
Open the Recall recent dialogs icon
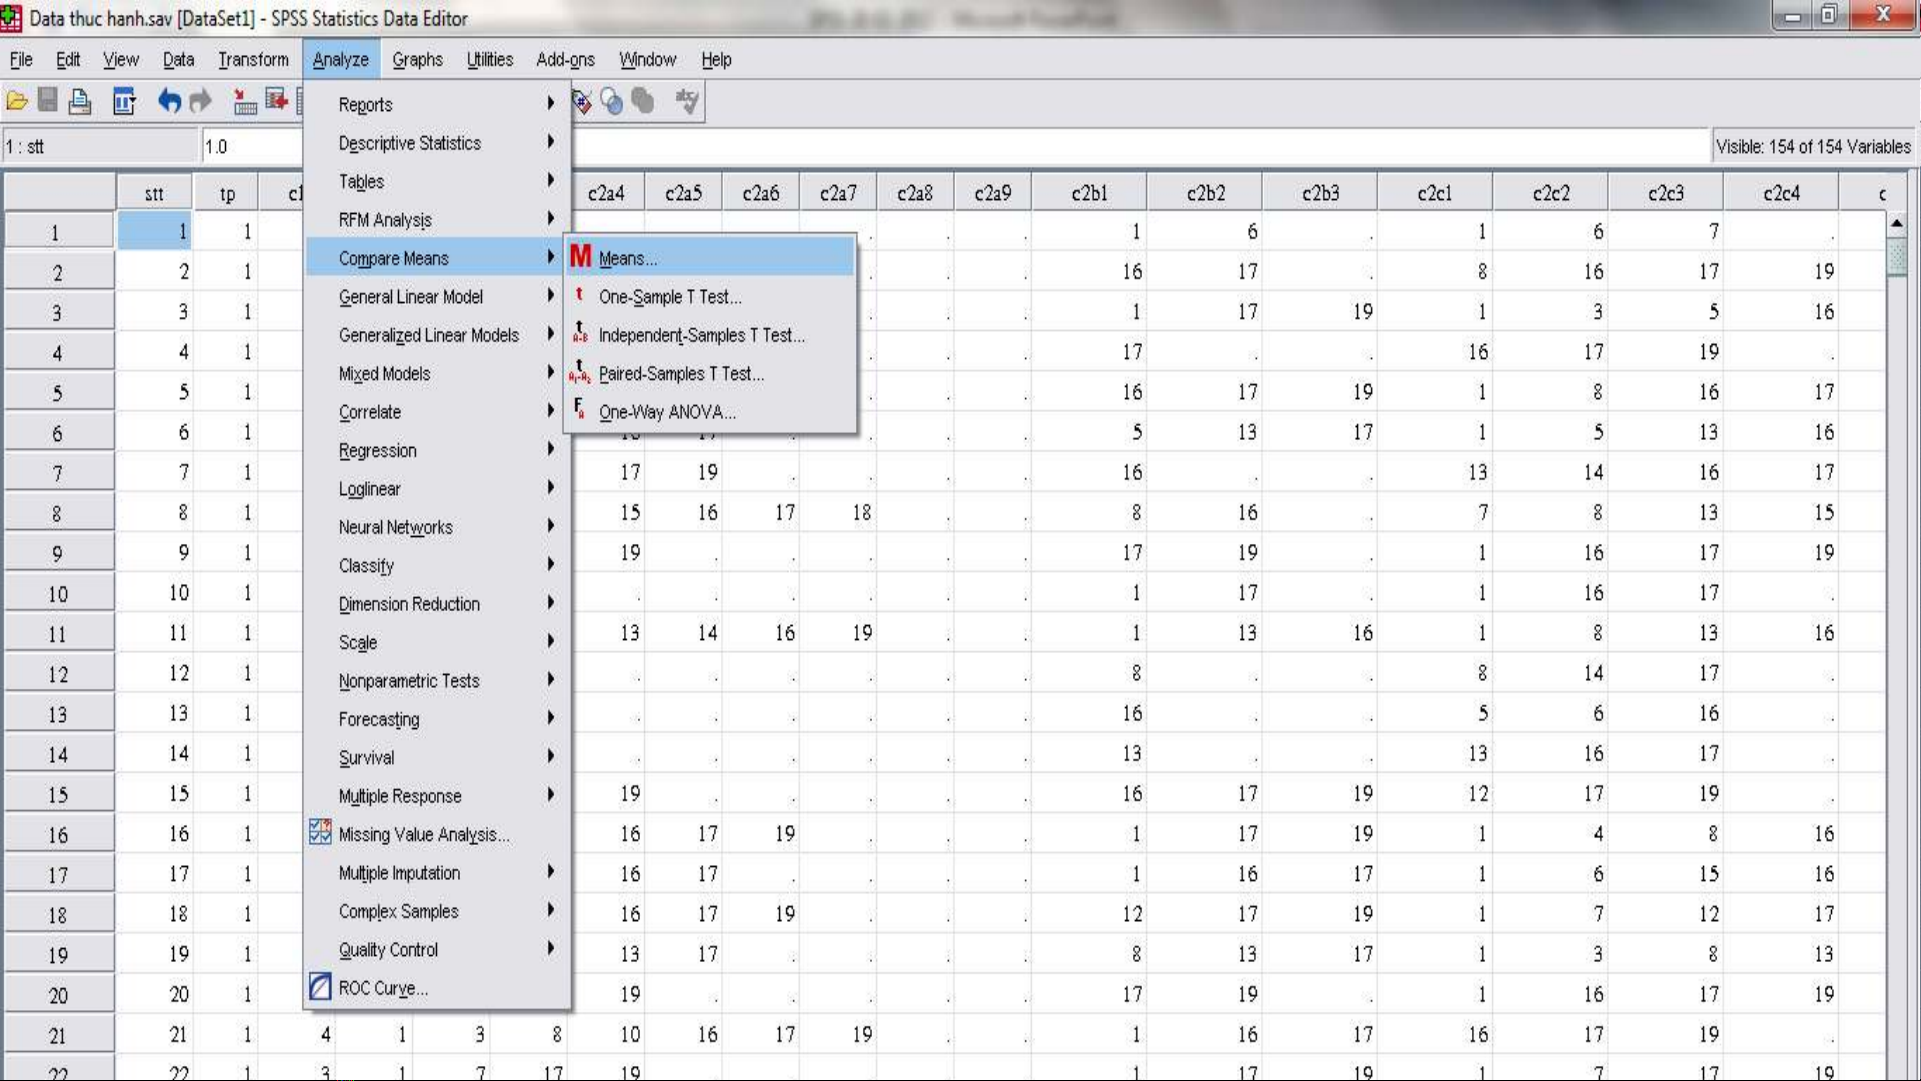[x=124, y=101]
